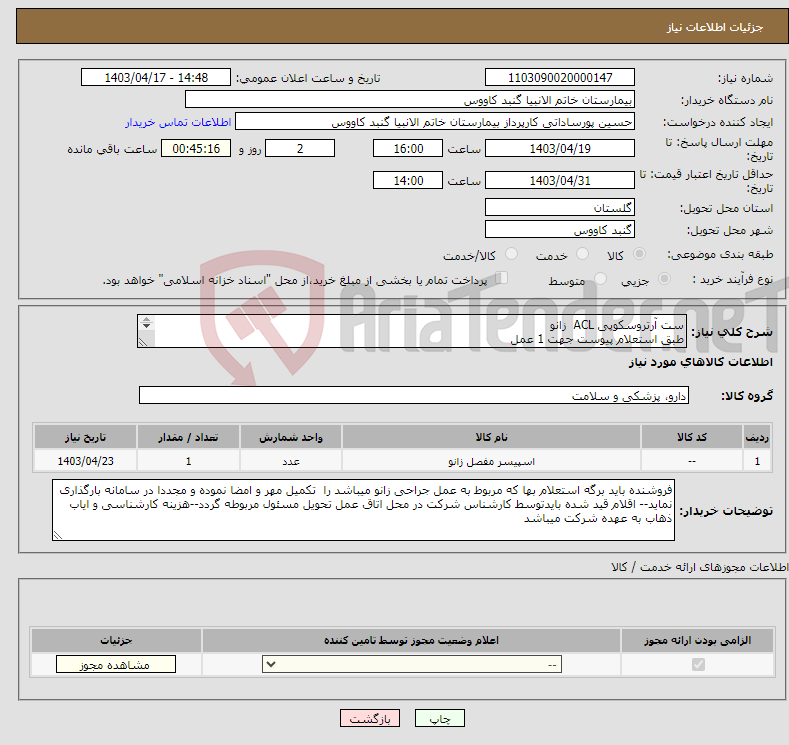Click the اطلاعات کالاهای مورد نیاز heading
Image resolution: width=789 pixels, height=745 pixels.
(700, 362)
